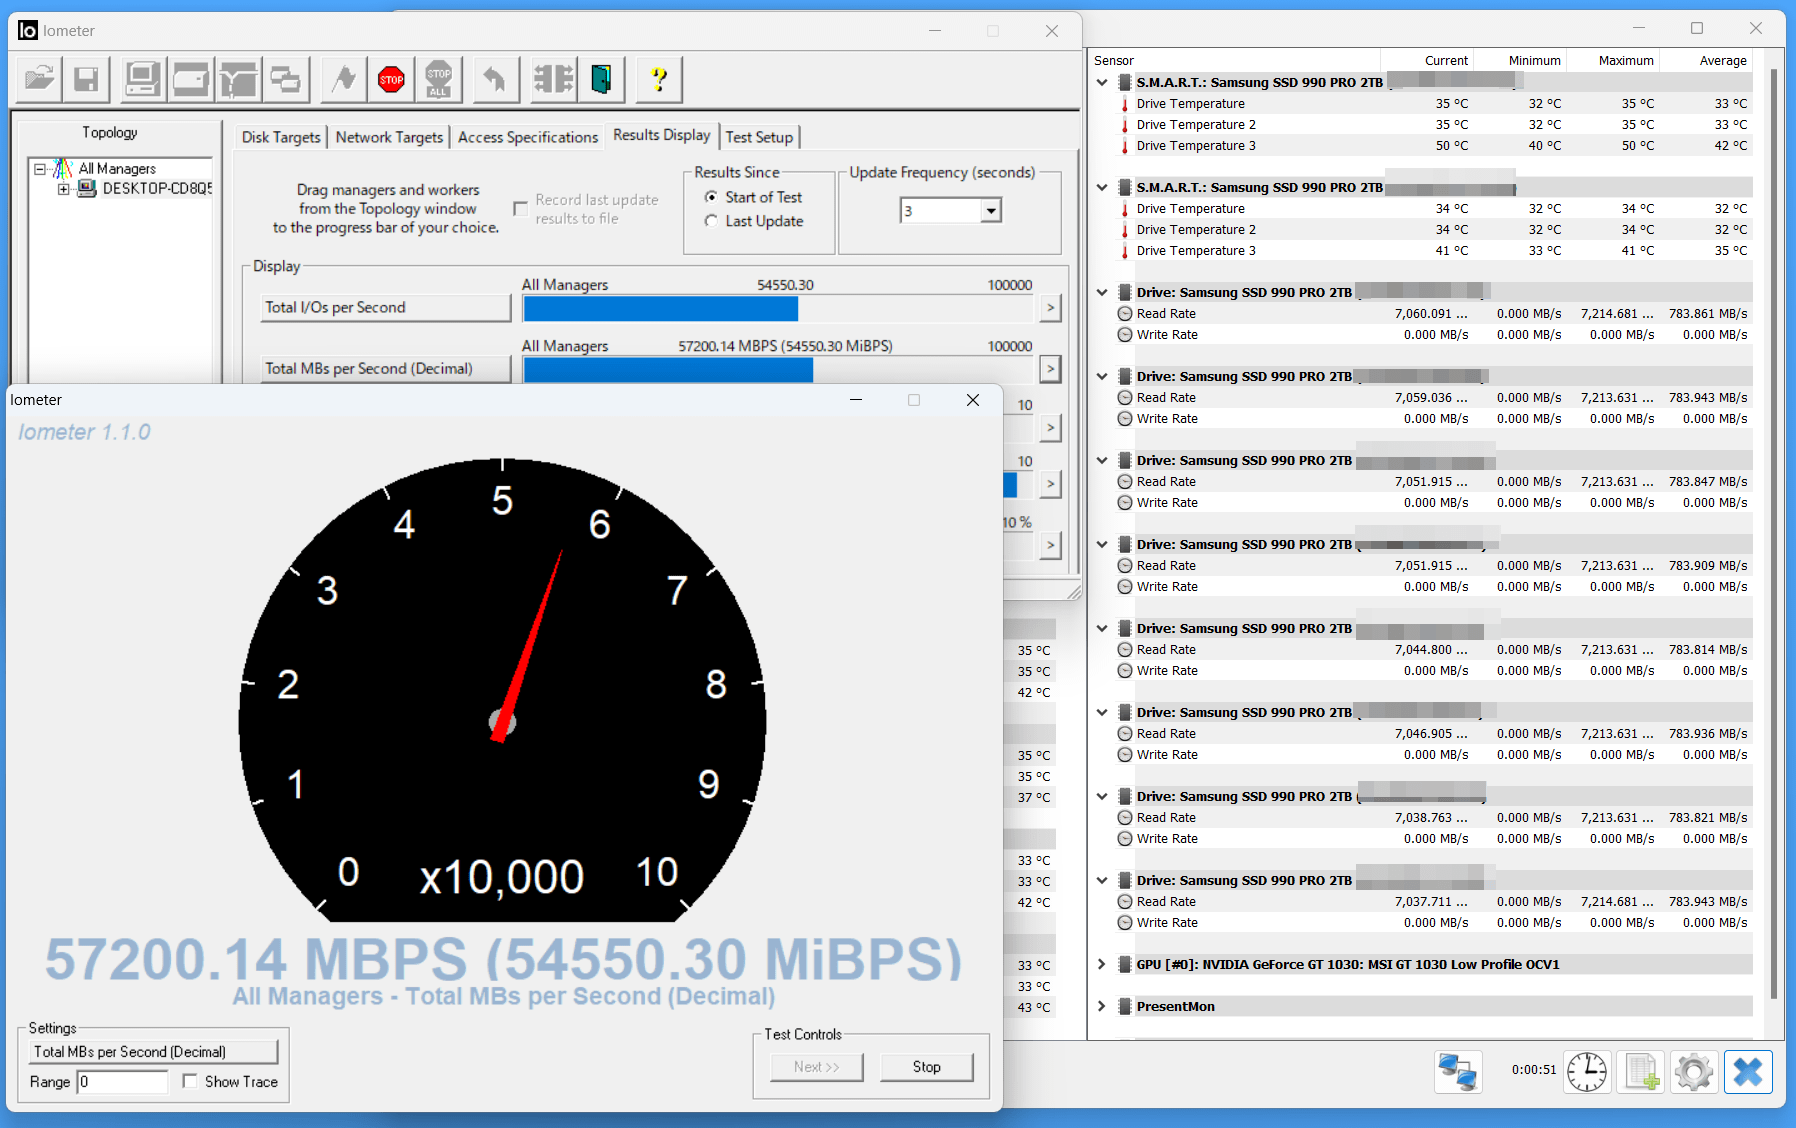Add a new network worker toolbar icon

click(238, 79)
